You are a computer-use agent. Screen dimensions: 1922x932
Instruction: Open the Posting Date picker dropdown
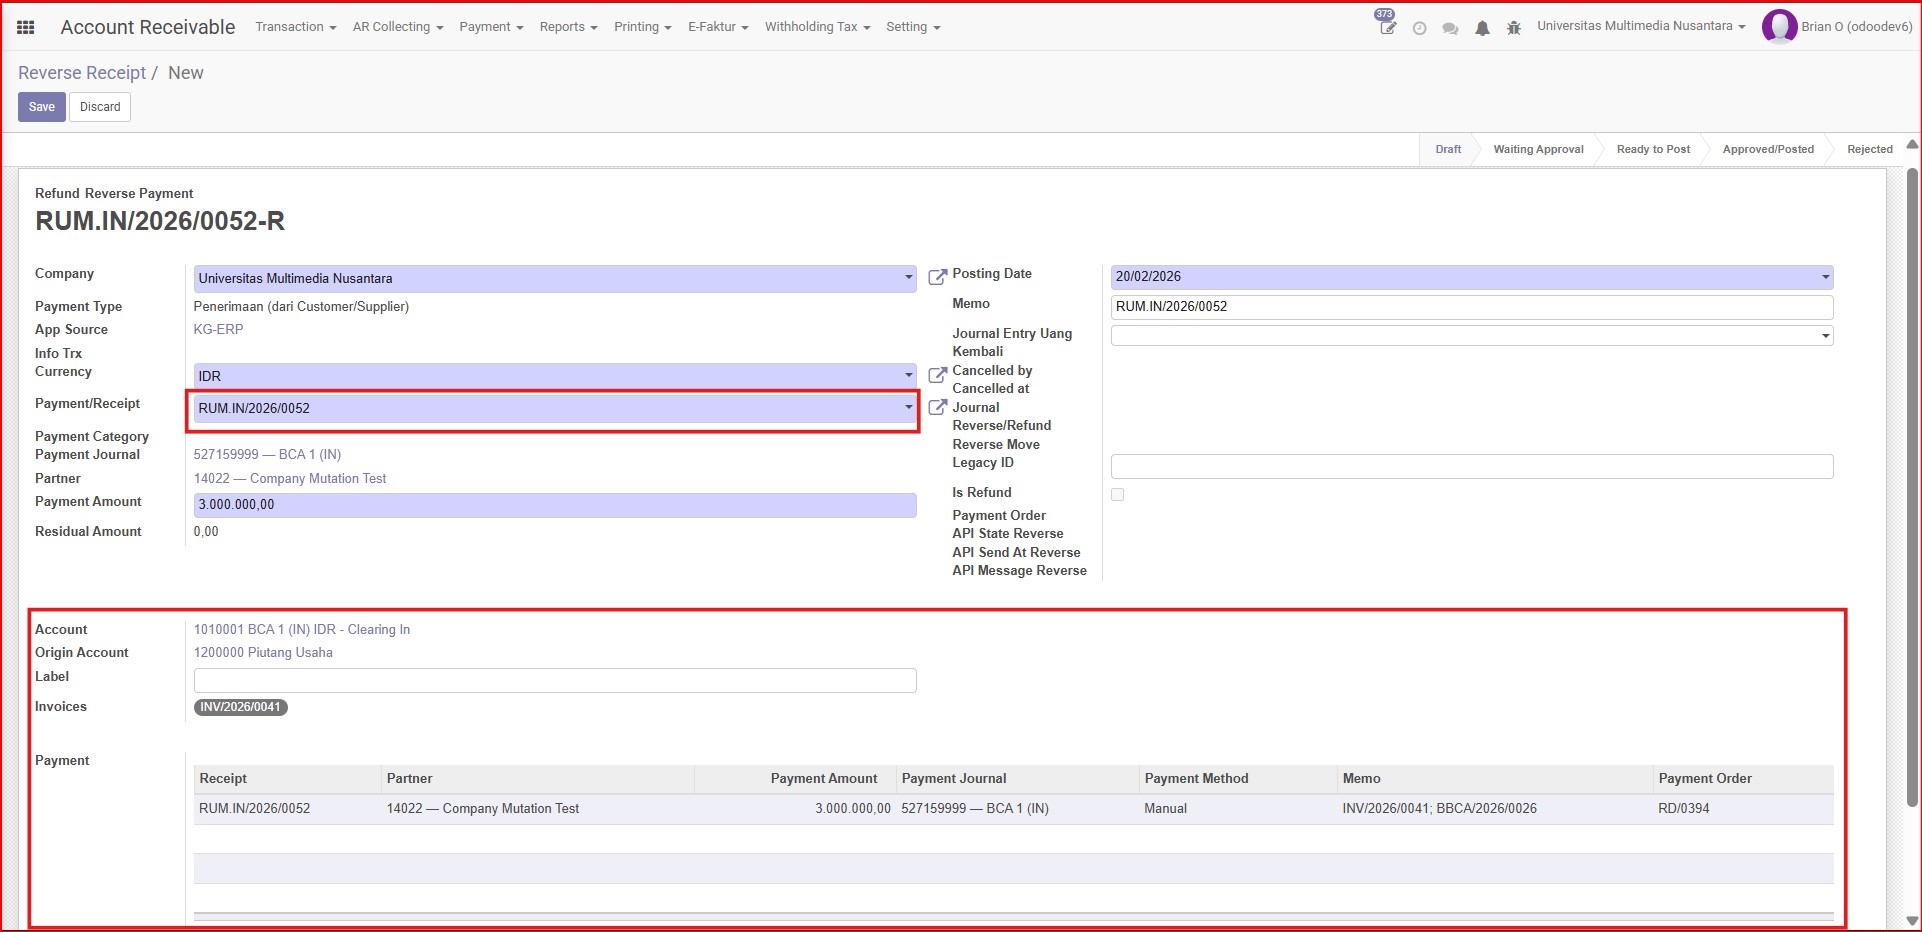coord(1825,277)
